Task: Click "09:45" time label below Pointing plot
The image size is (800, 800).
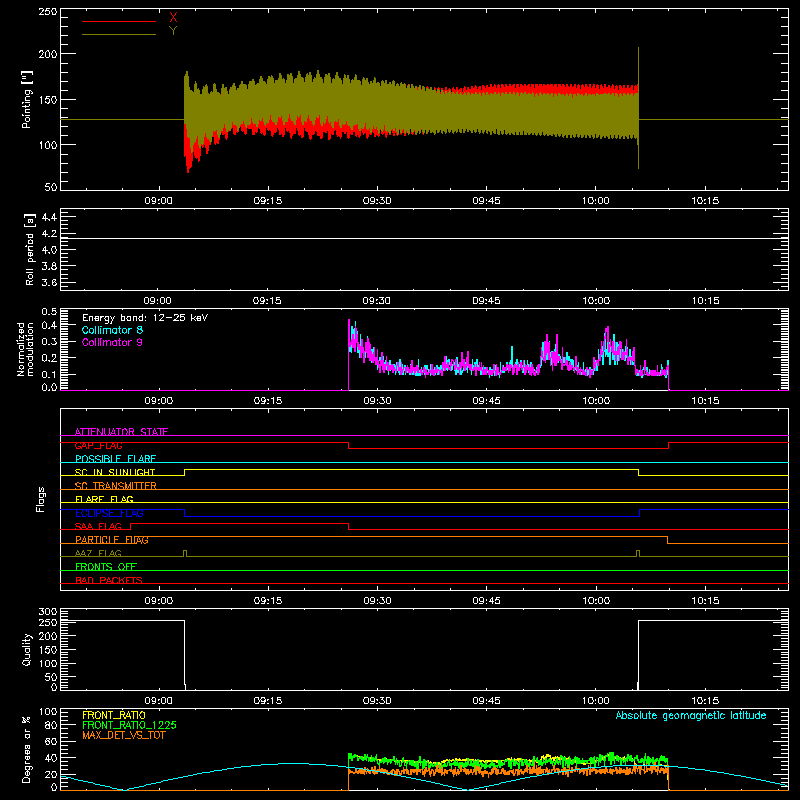Action: (486, 201)
